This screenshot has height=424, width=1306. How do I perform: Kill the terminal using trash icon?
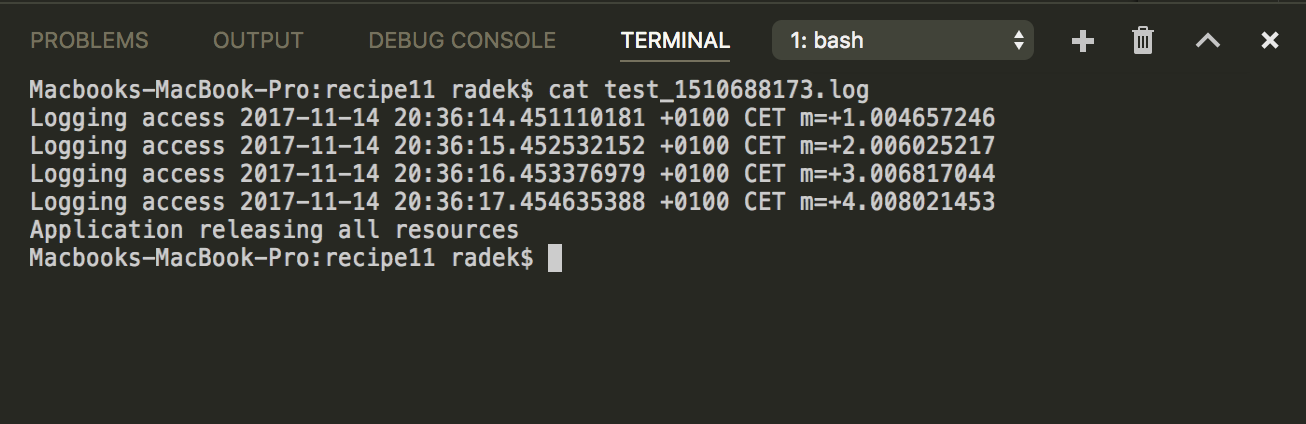(x=1143, y=41)
